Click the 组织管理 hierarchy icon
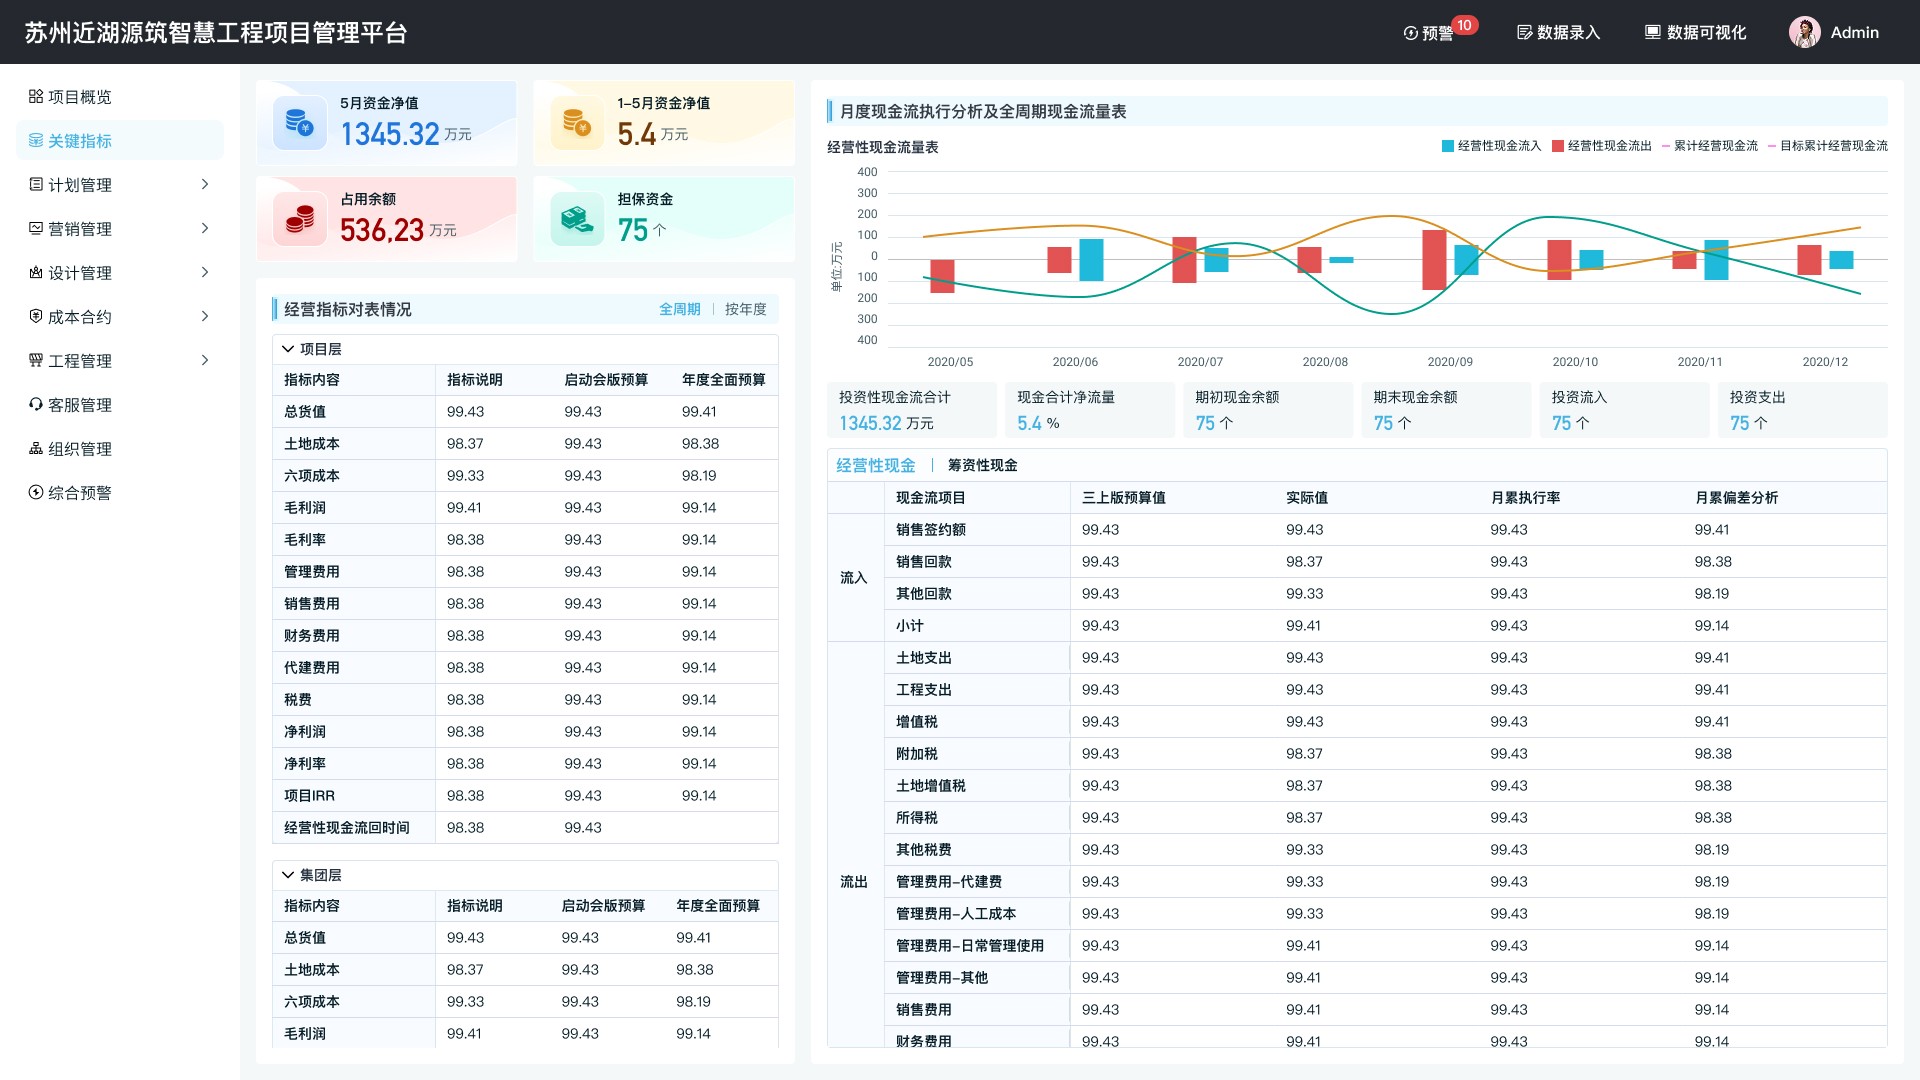Screen dimensions: 1920x1080 pyautogui.click(x=36, y=449)
